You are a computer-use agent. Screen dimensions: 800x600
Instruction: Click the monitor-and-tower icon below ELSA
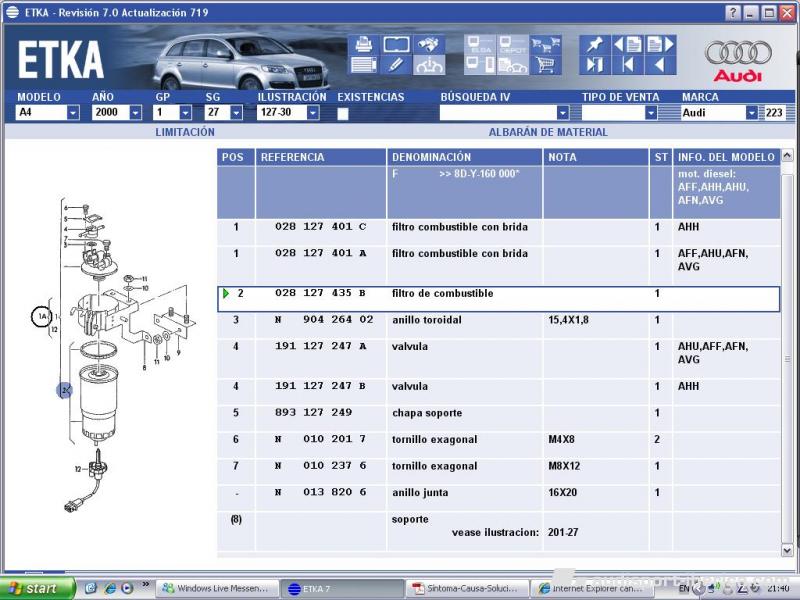tap(480, 65)
